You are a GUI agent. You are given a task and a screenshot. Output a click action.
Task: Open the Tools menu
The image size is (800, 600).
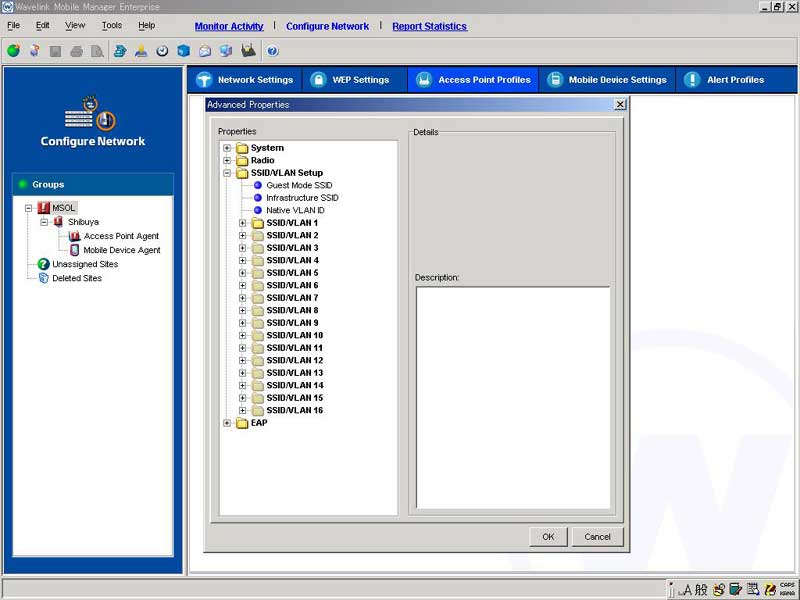[112, 25]
